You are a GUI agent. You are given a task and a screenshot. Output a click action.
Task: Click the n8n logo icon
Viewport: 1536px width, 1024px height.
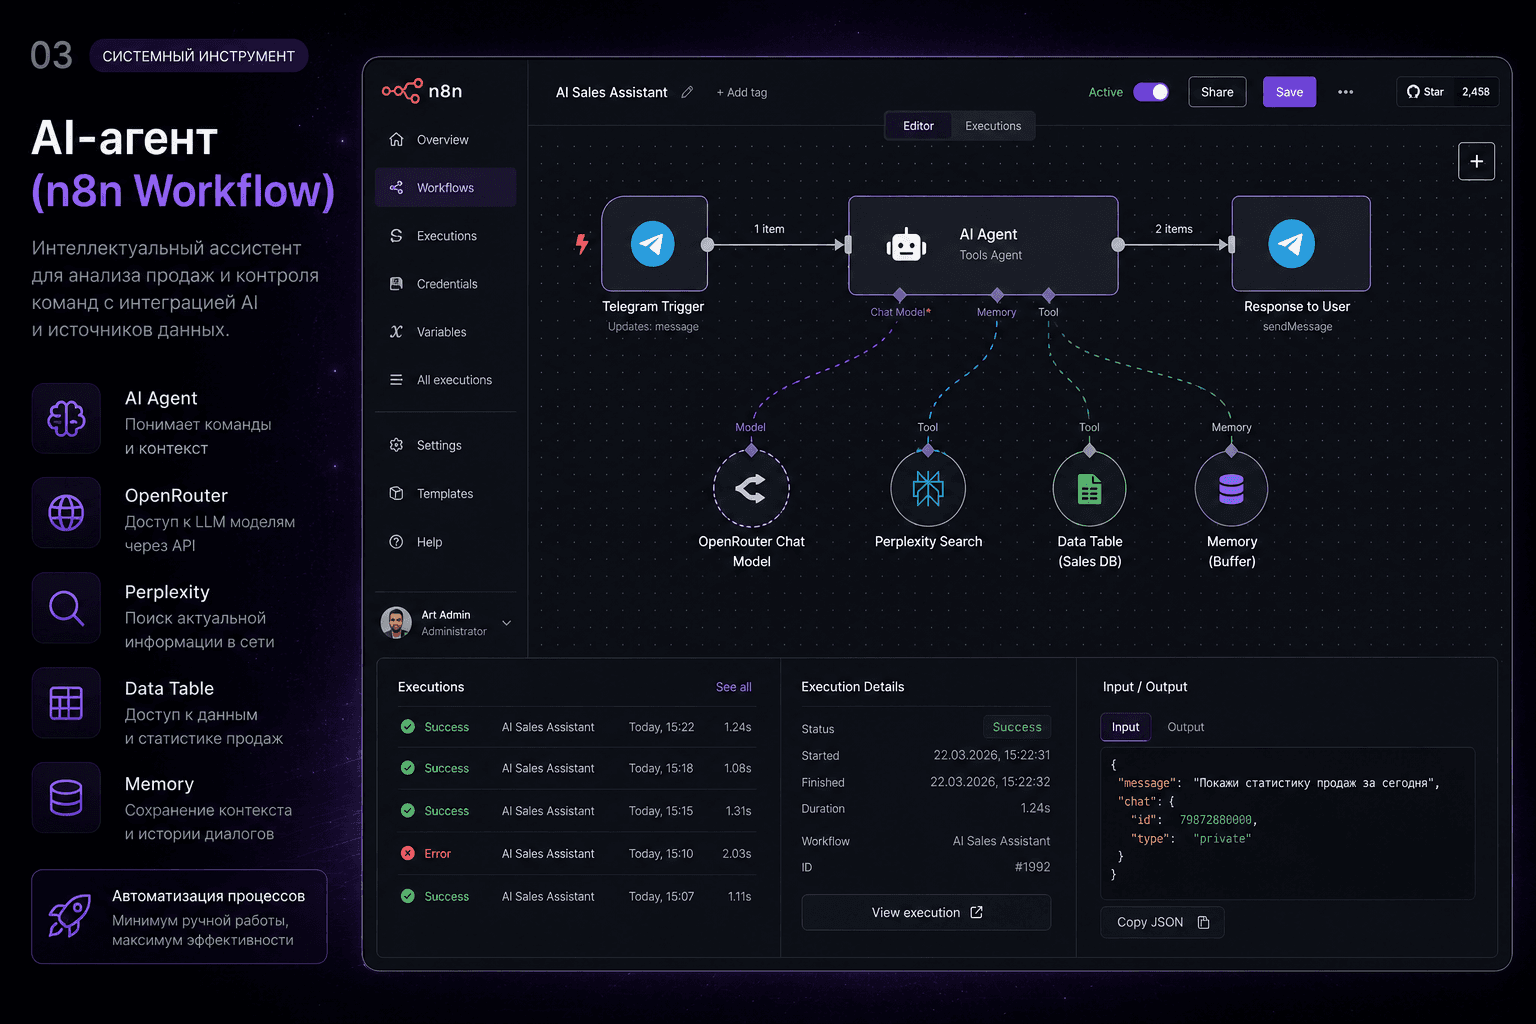[x=402, y=91]
